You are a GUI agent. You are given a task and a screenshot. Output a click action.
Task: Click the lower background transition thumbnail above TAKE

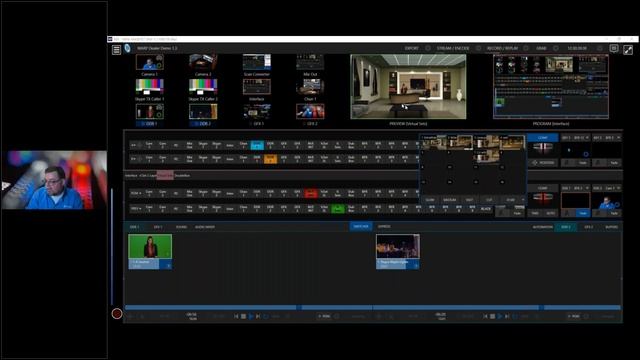tap(543, 198)
